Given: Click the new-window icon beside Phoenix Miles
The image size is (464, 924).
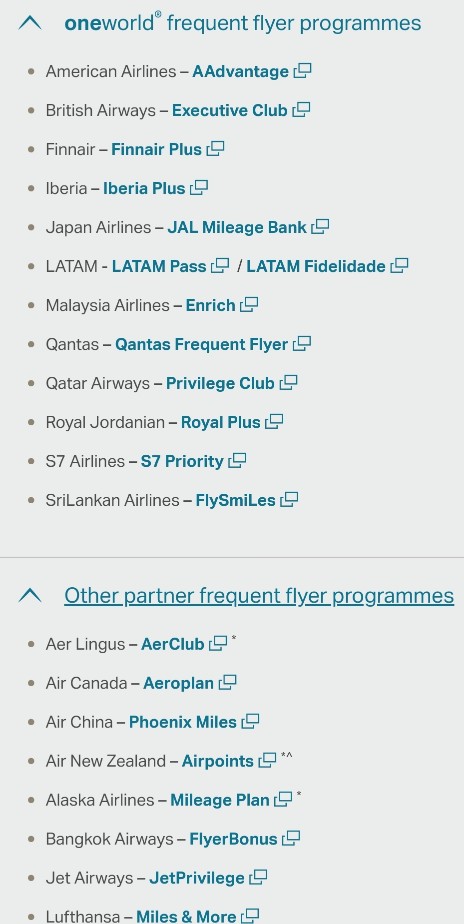Looking at the screenshot, I should pyautogui.click(x=251, y=721).
